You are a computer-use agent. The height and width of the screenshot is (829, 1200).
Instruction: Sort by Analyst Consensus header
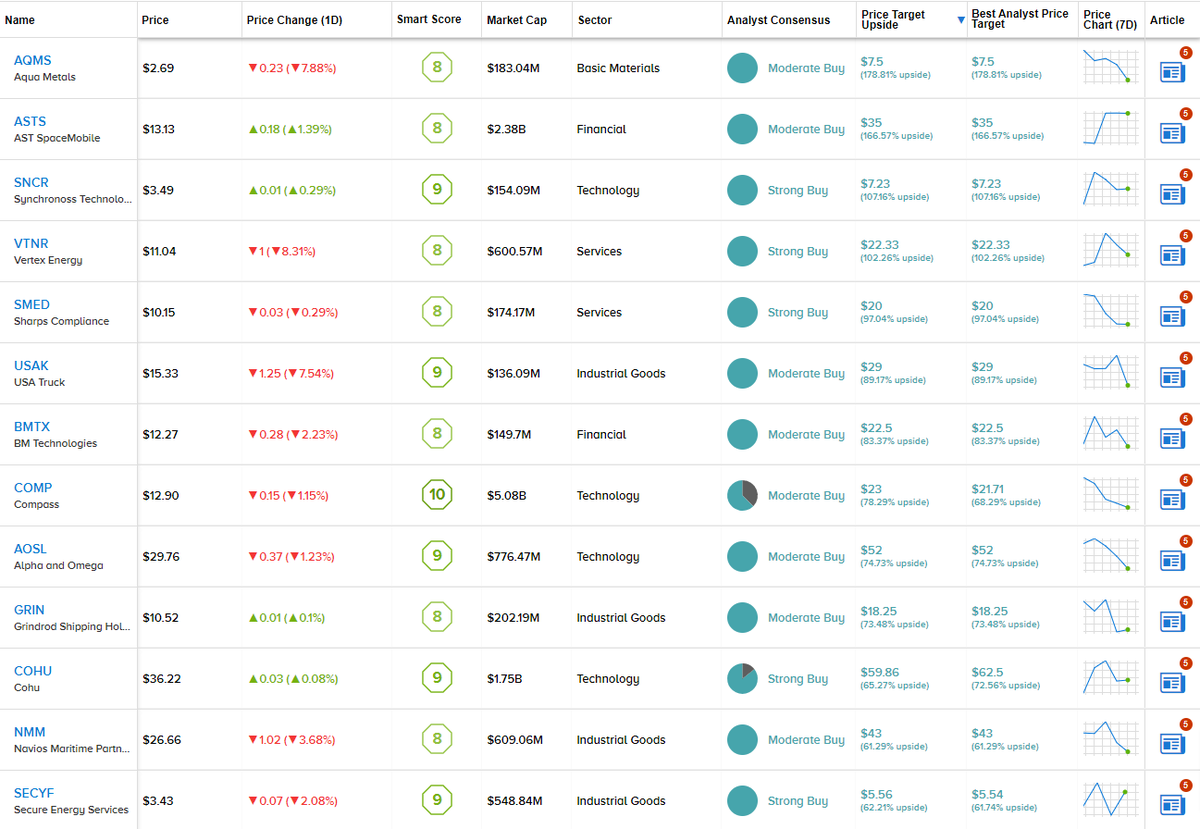click(778, 20)
